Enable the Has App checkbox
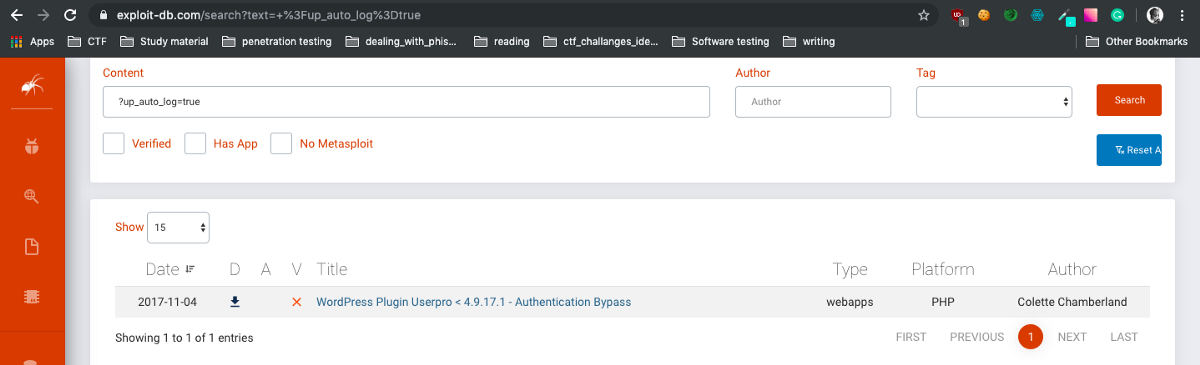 (x=195, y=144)
